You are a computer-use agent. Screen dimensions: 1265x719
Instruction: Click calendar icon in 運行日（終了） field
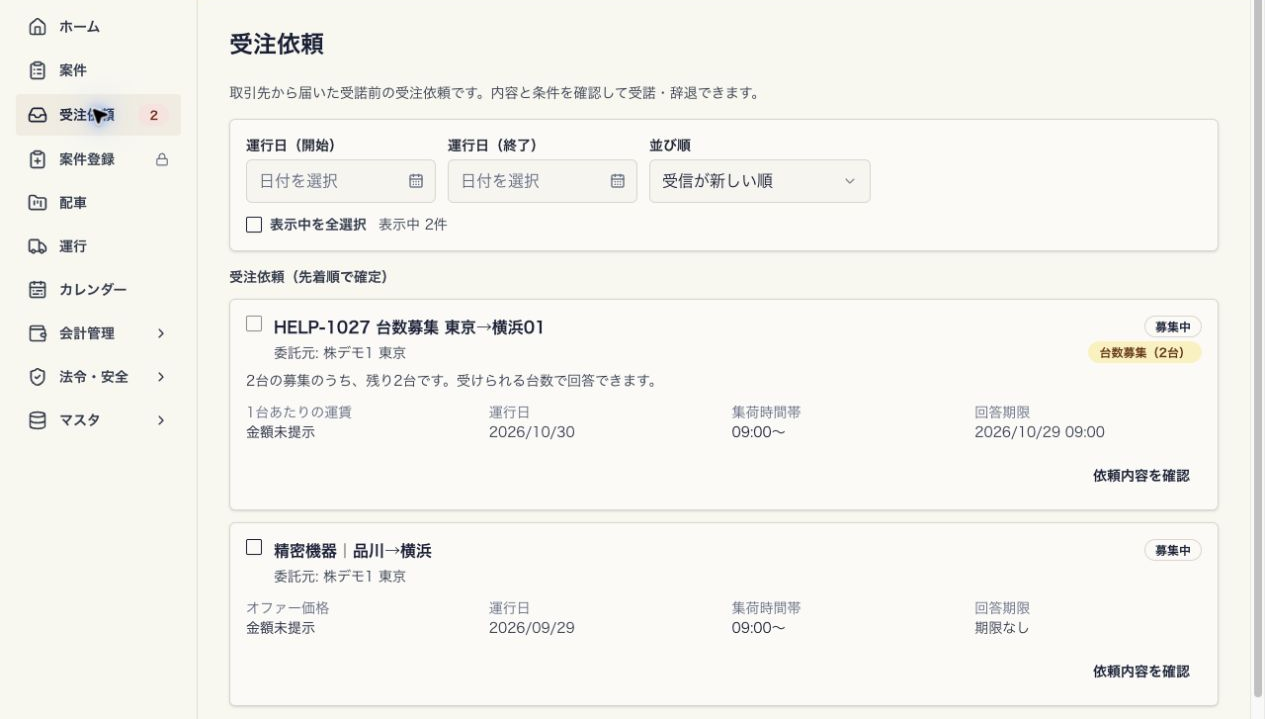(x=618, y=181)
